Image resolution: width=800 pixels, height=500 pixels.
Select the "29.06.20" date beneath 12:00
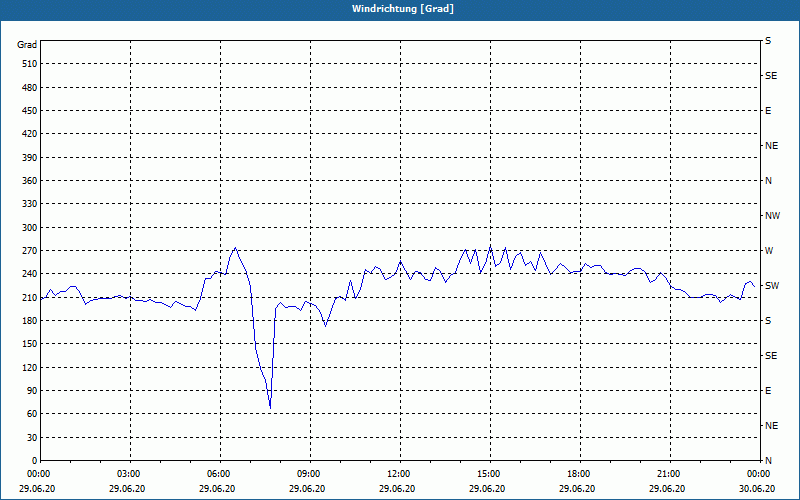pos(397,489)
